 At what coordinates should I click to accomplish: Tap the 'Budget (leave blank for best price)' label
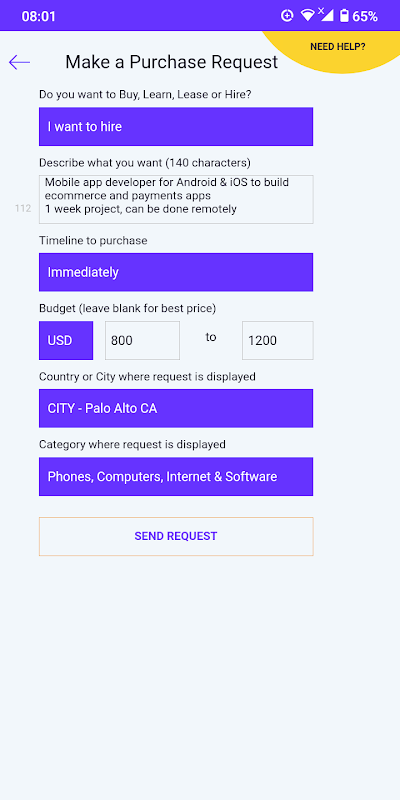pos(128,308)
